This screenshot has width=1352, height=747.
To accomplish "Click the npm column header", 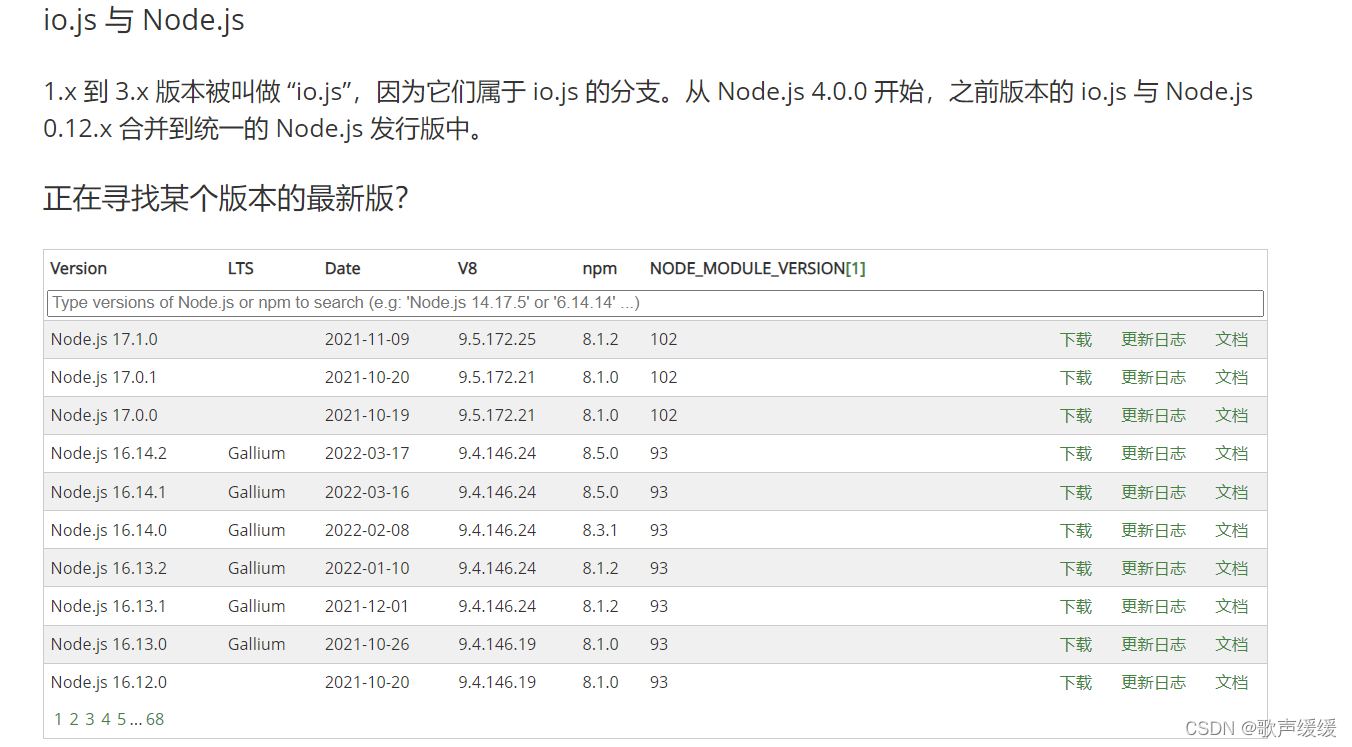I will pyautogui.click(x=600, y=268).
